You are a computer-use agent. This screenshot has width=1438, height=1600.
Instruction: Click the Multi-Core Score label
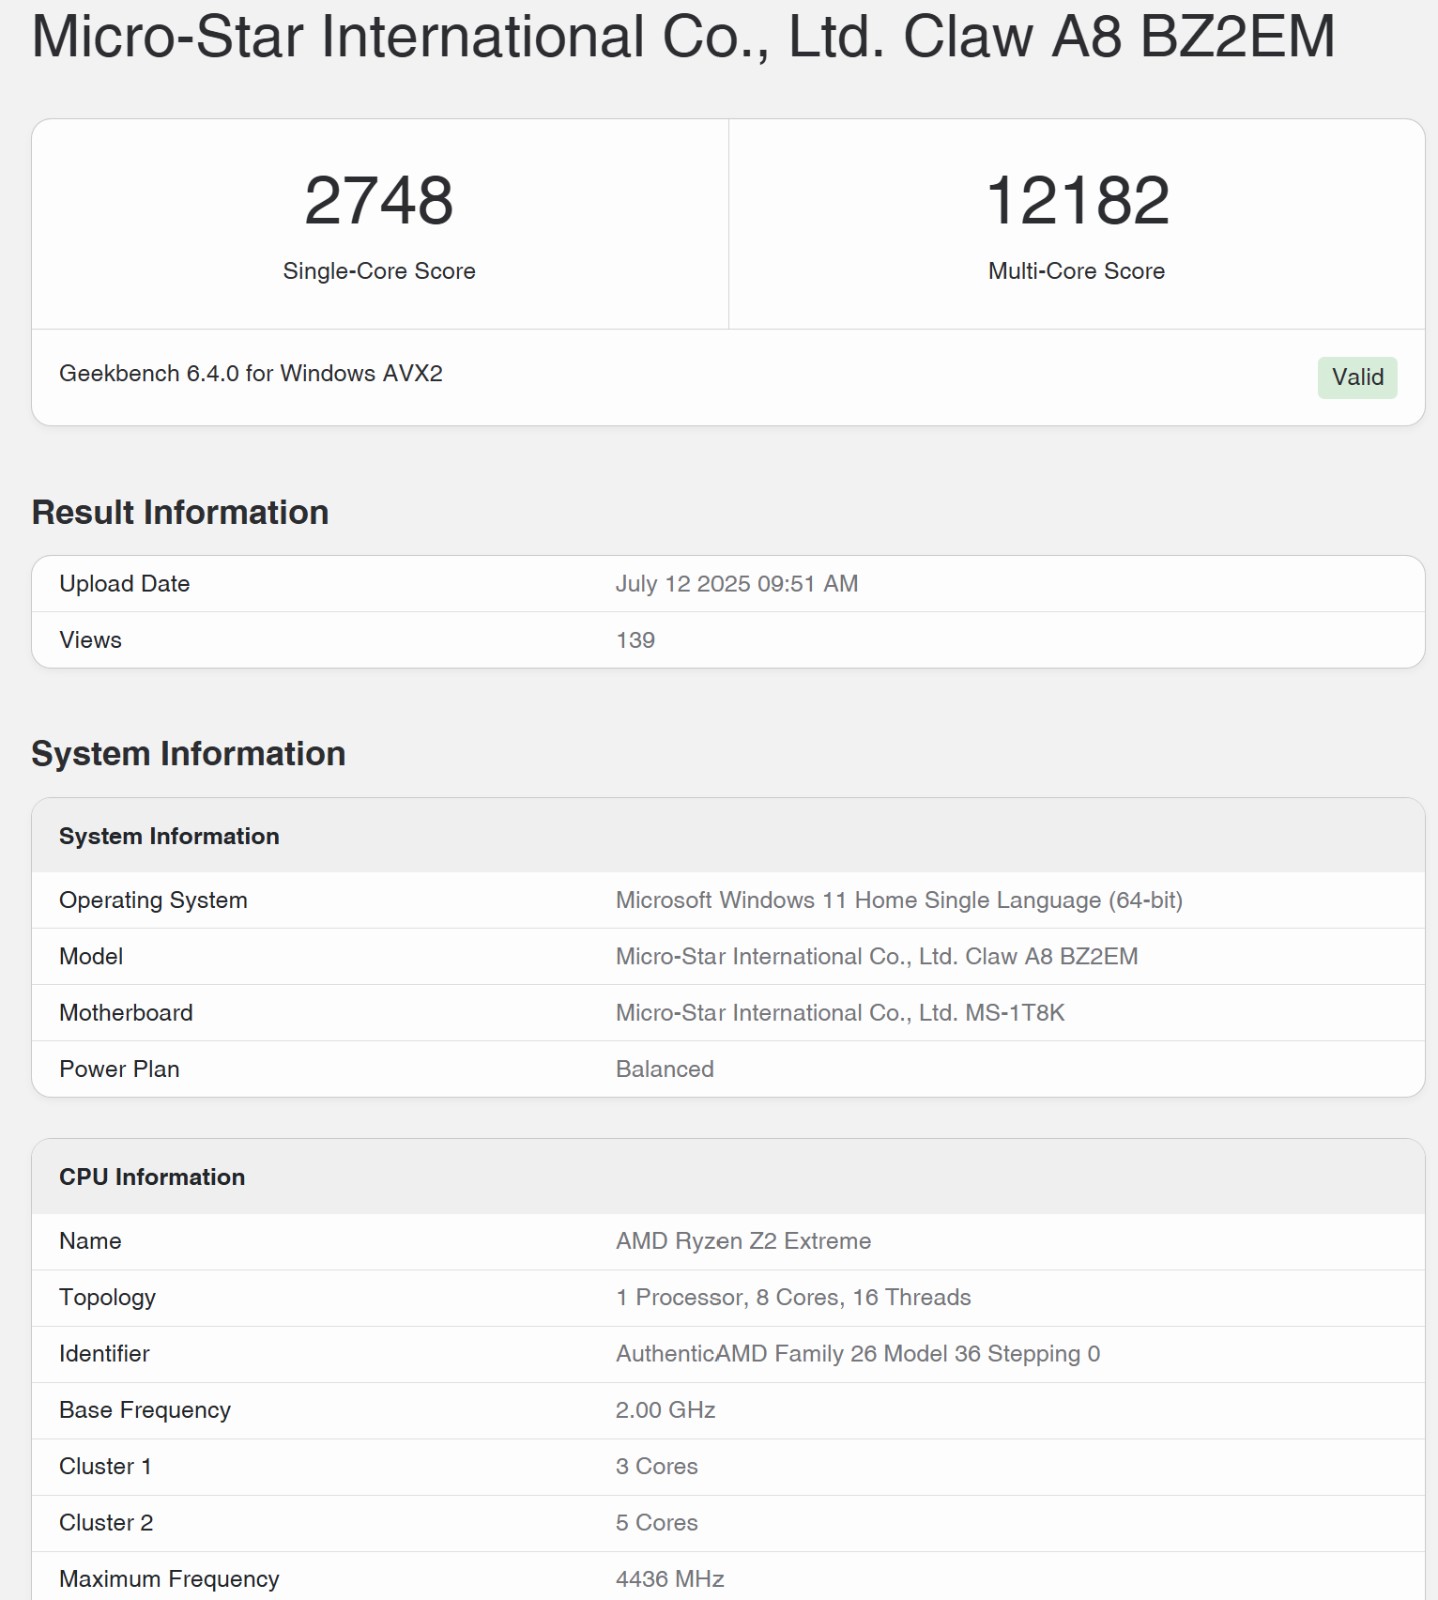1076,271
